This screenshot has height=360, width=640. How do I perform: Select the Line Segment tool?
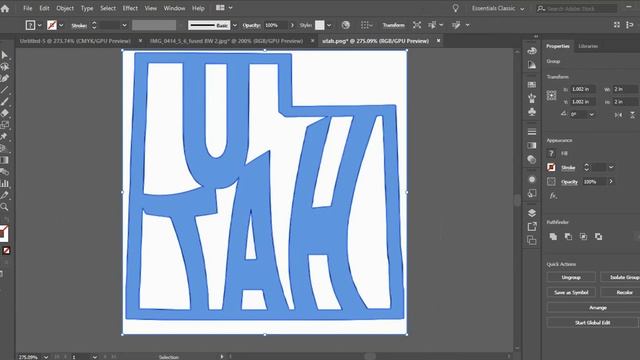pos(4,90)
